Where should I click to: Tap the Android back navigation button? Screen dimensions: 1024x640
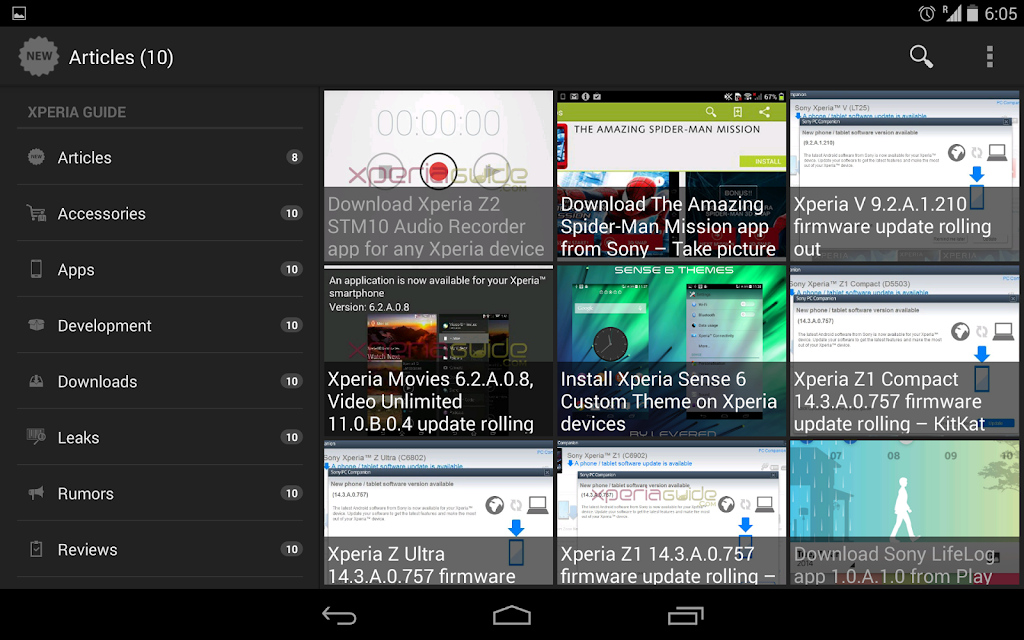(x=339, y=615)
